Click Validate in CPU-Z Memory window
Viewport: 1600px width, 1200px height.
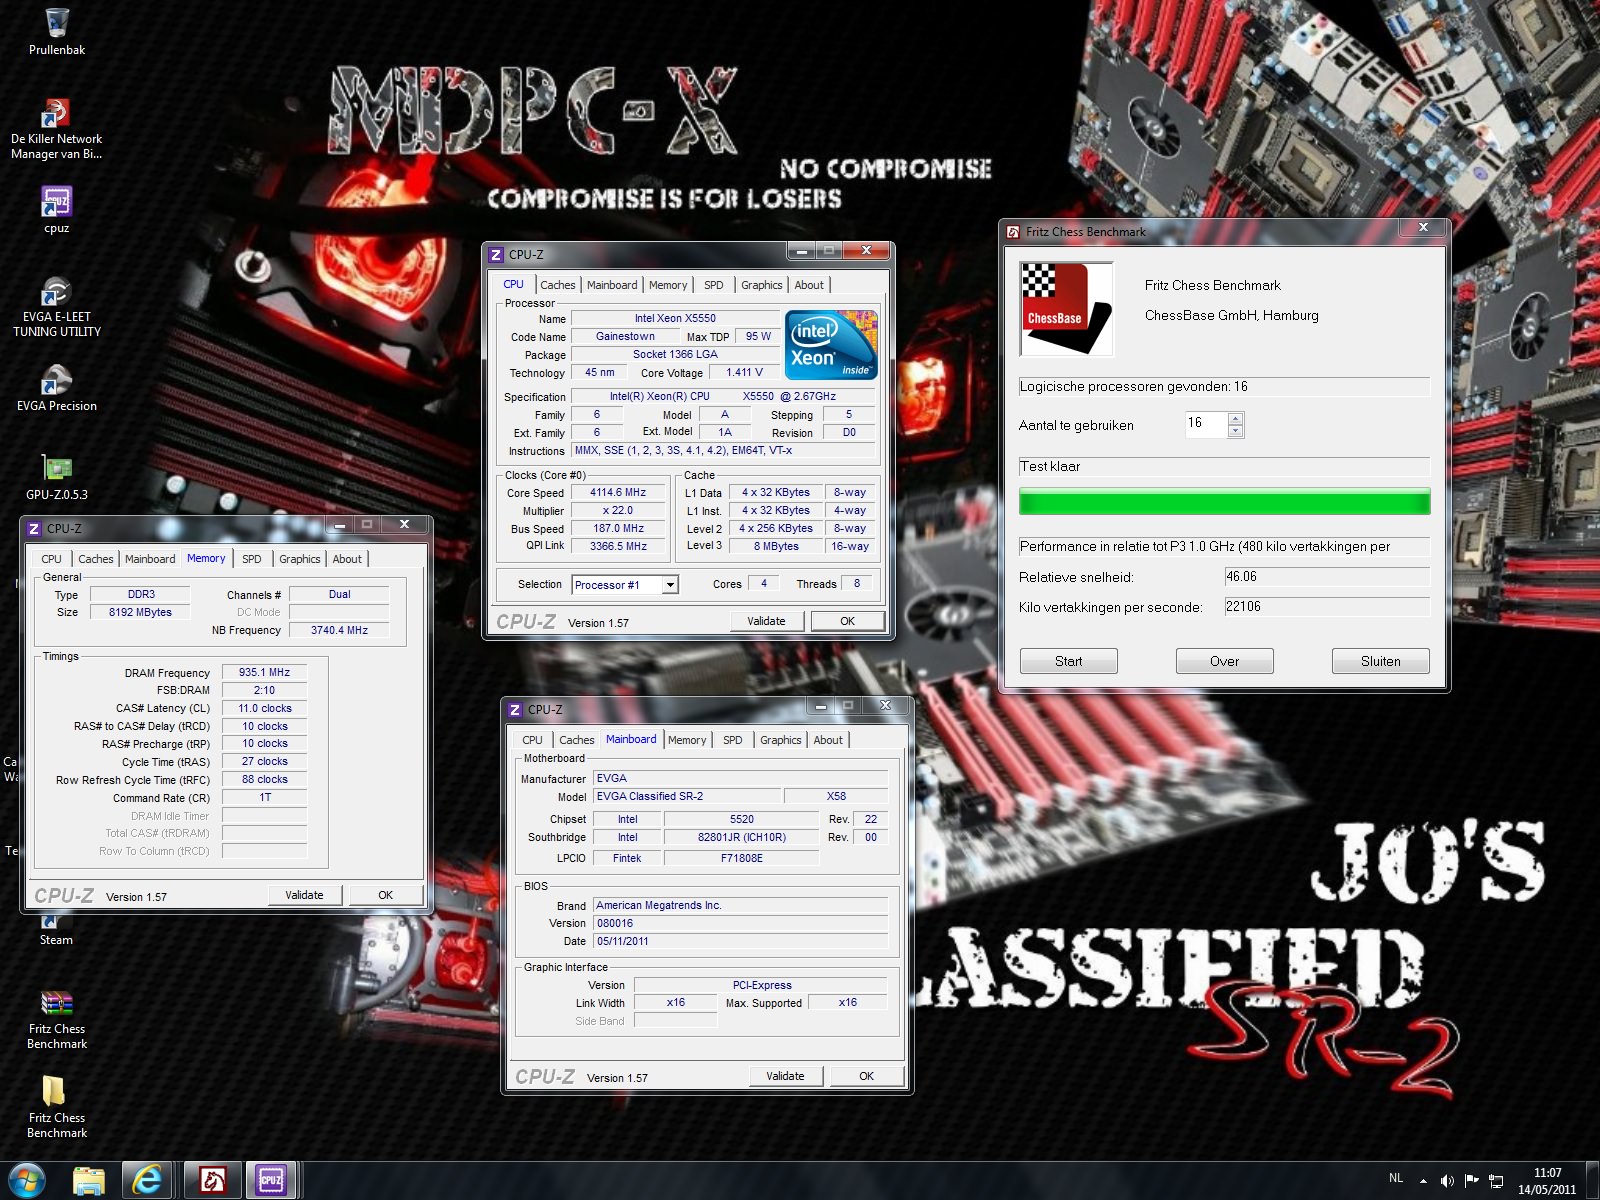click(x=304, y=895)
